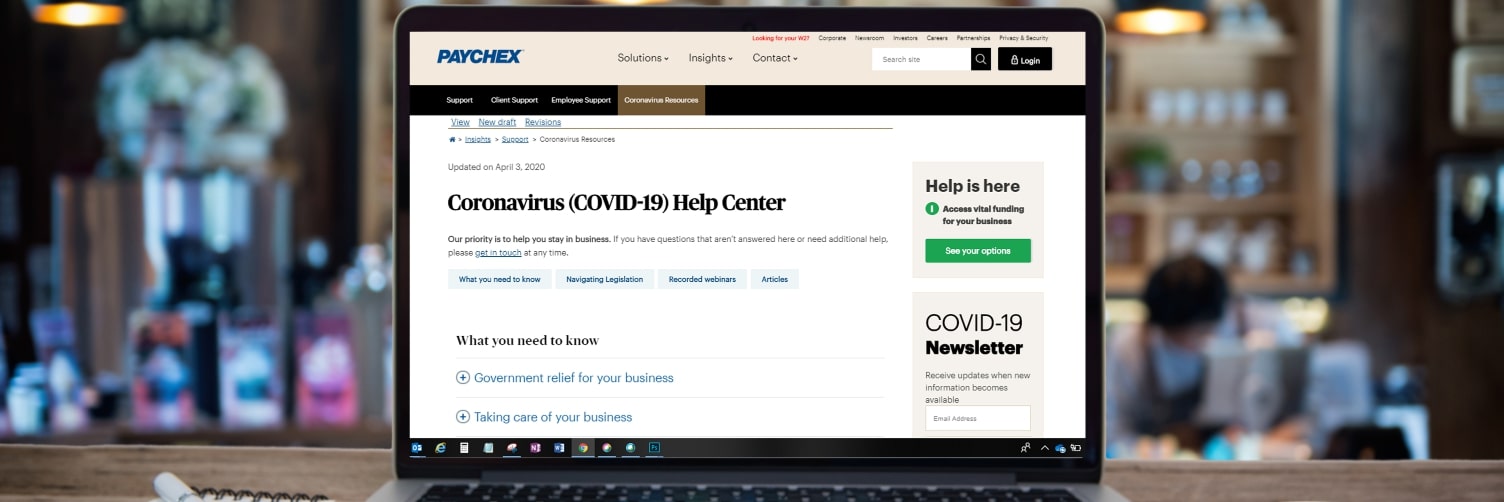
Task: Open the New draft tab
Action: 497,122
